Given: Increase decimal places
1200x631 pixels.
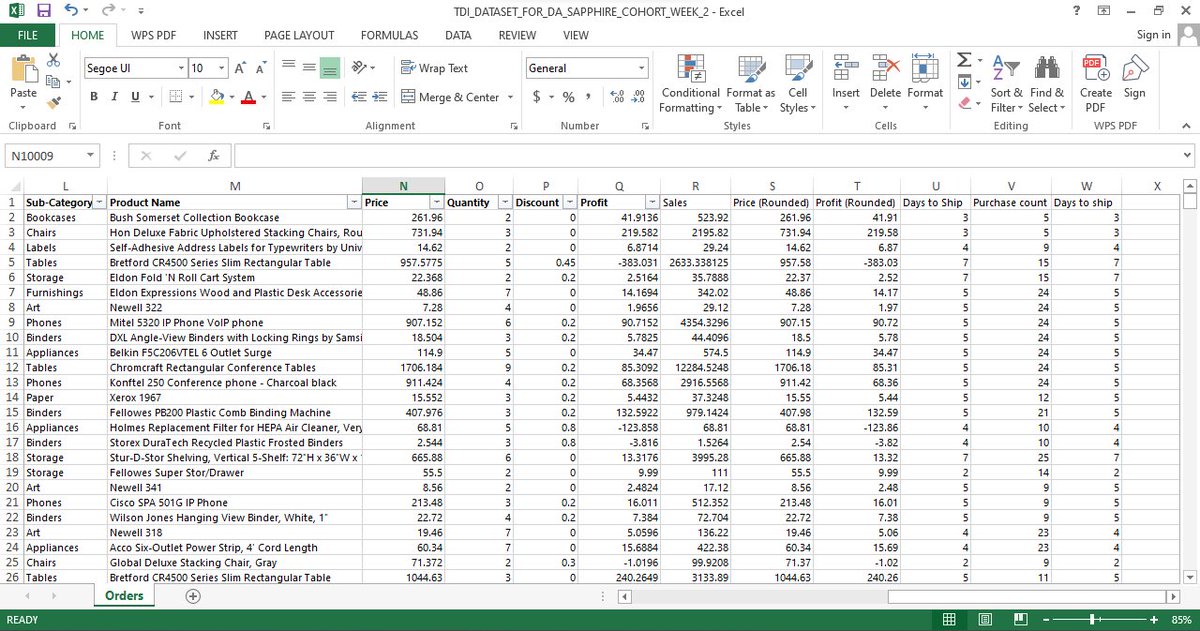Looking at the screenshot, I should point(618,97).
